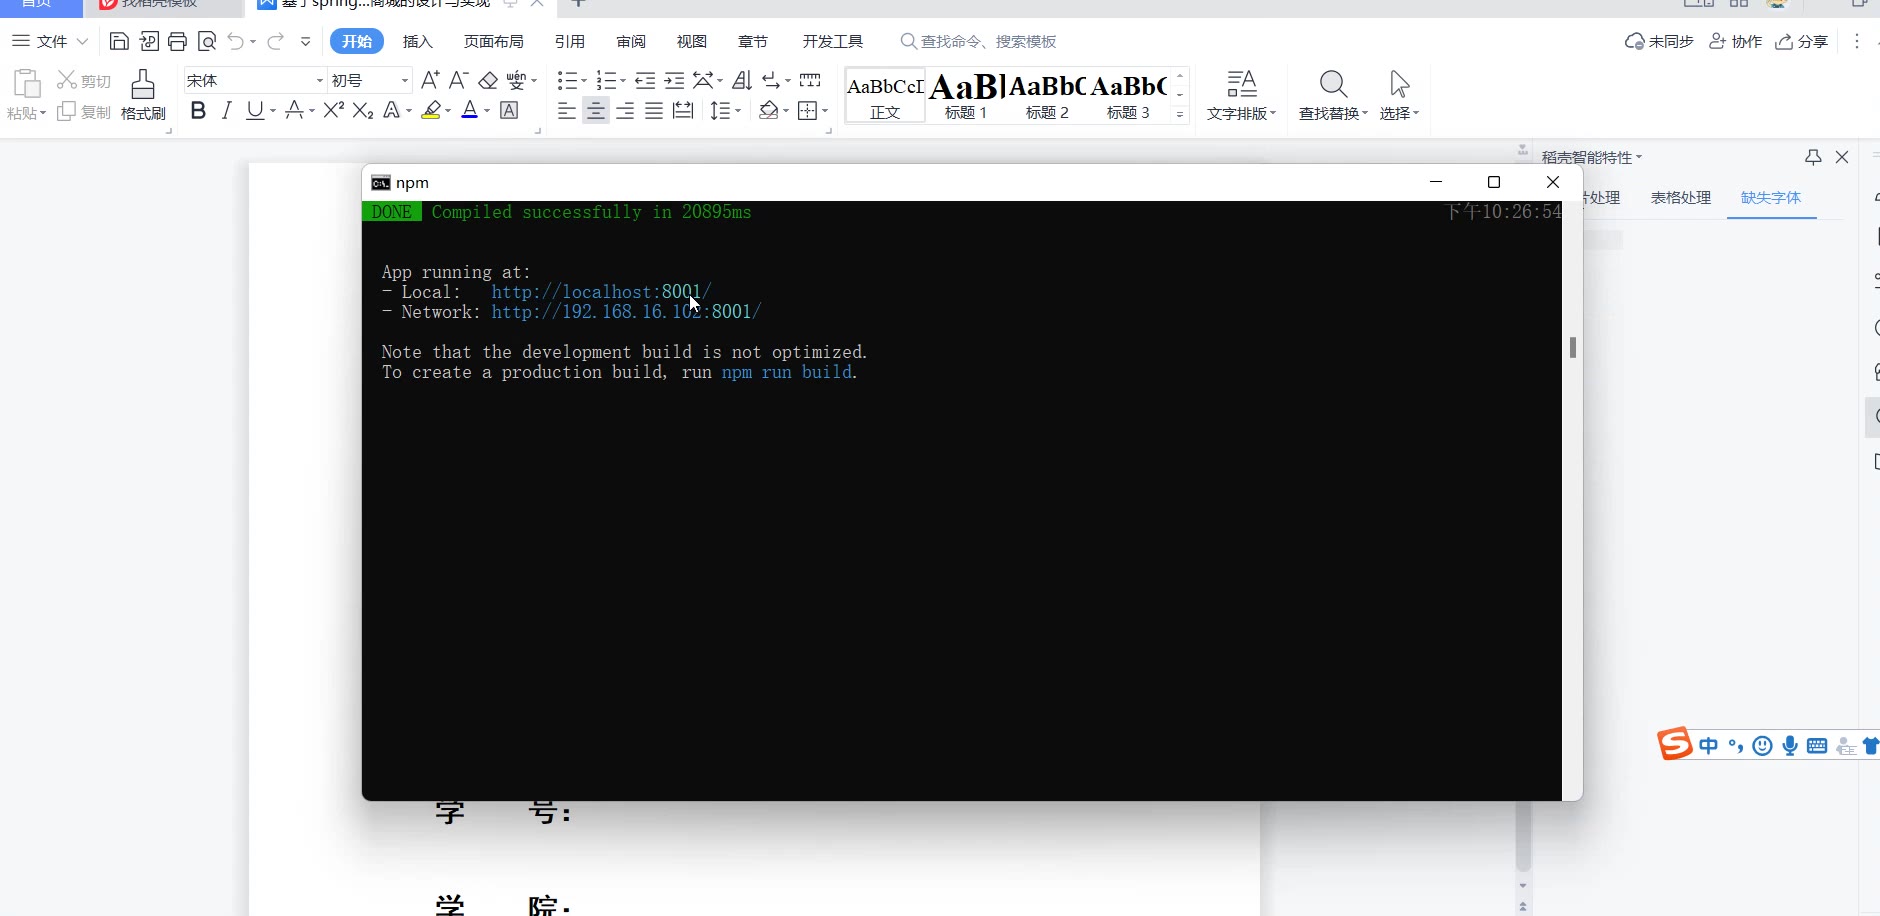Screen dimensions: 1880x916
Task: Click the Increase Indent icon
Action: coord(675,80)
